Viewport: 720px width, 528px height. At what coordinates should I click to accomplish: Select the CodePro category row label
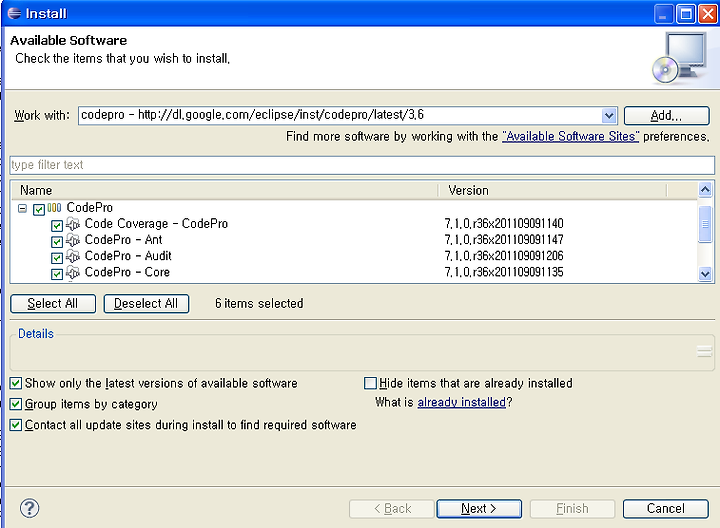coord(90,208)
